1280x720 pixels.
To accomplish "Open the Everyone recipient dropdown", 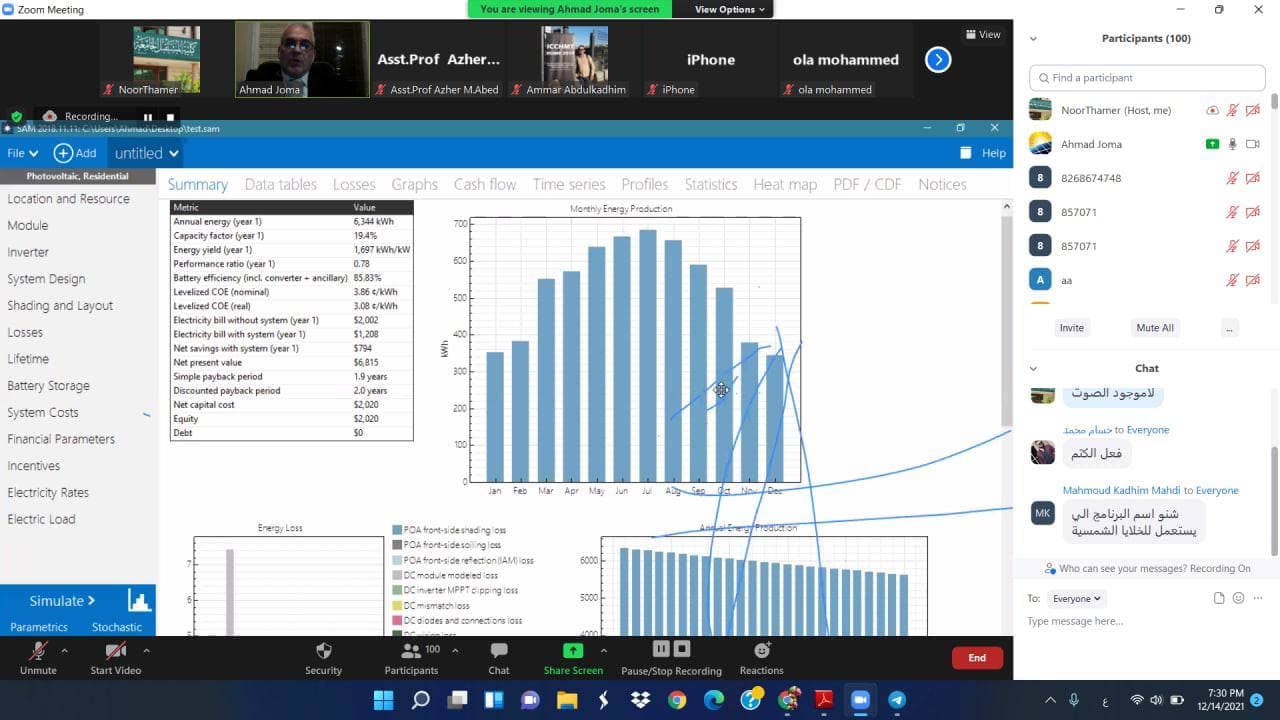I will 1076,598.
